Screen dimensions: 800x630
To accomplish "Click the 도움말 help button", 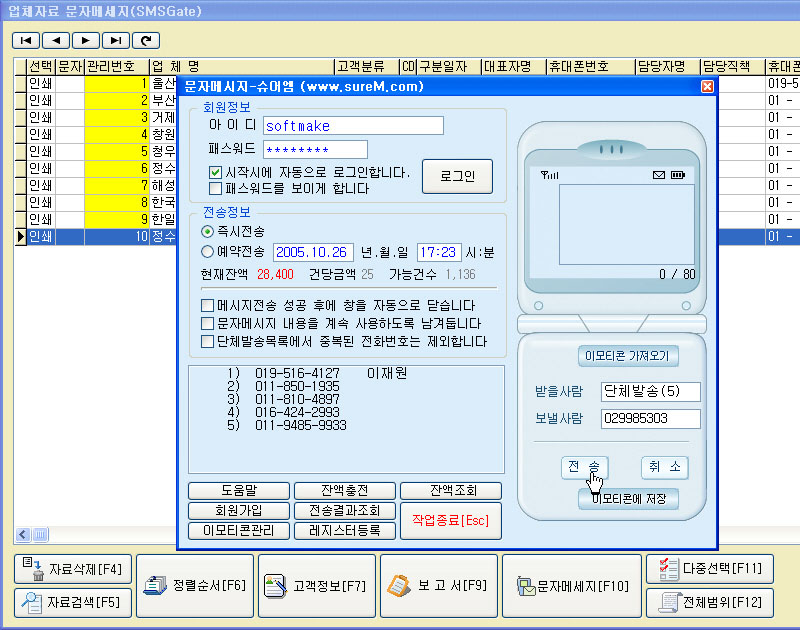I will [x=239, y=491].
